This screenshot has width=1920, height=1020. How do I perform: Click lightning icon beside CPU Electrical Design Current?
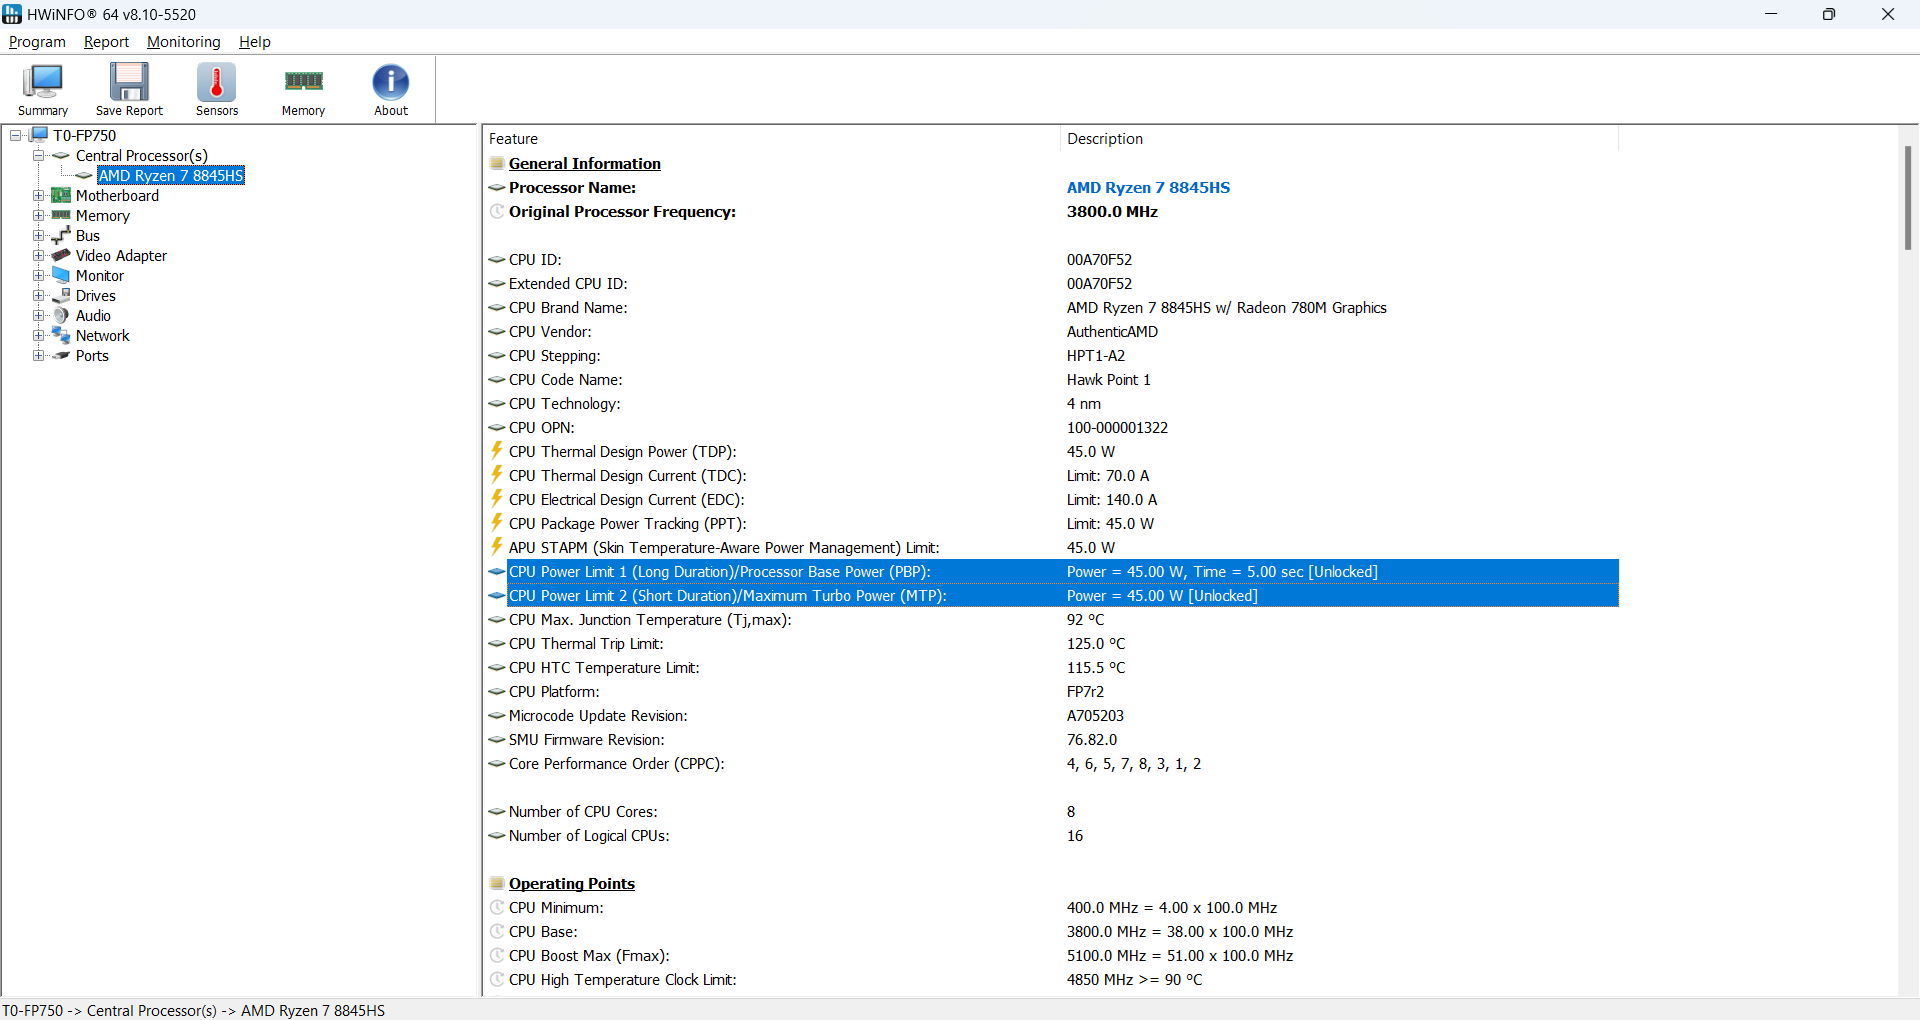(x=496, y=499)
